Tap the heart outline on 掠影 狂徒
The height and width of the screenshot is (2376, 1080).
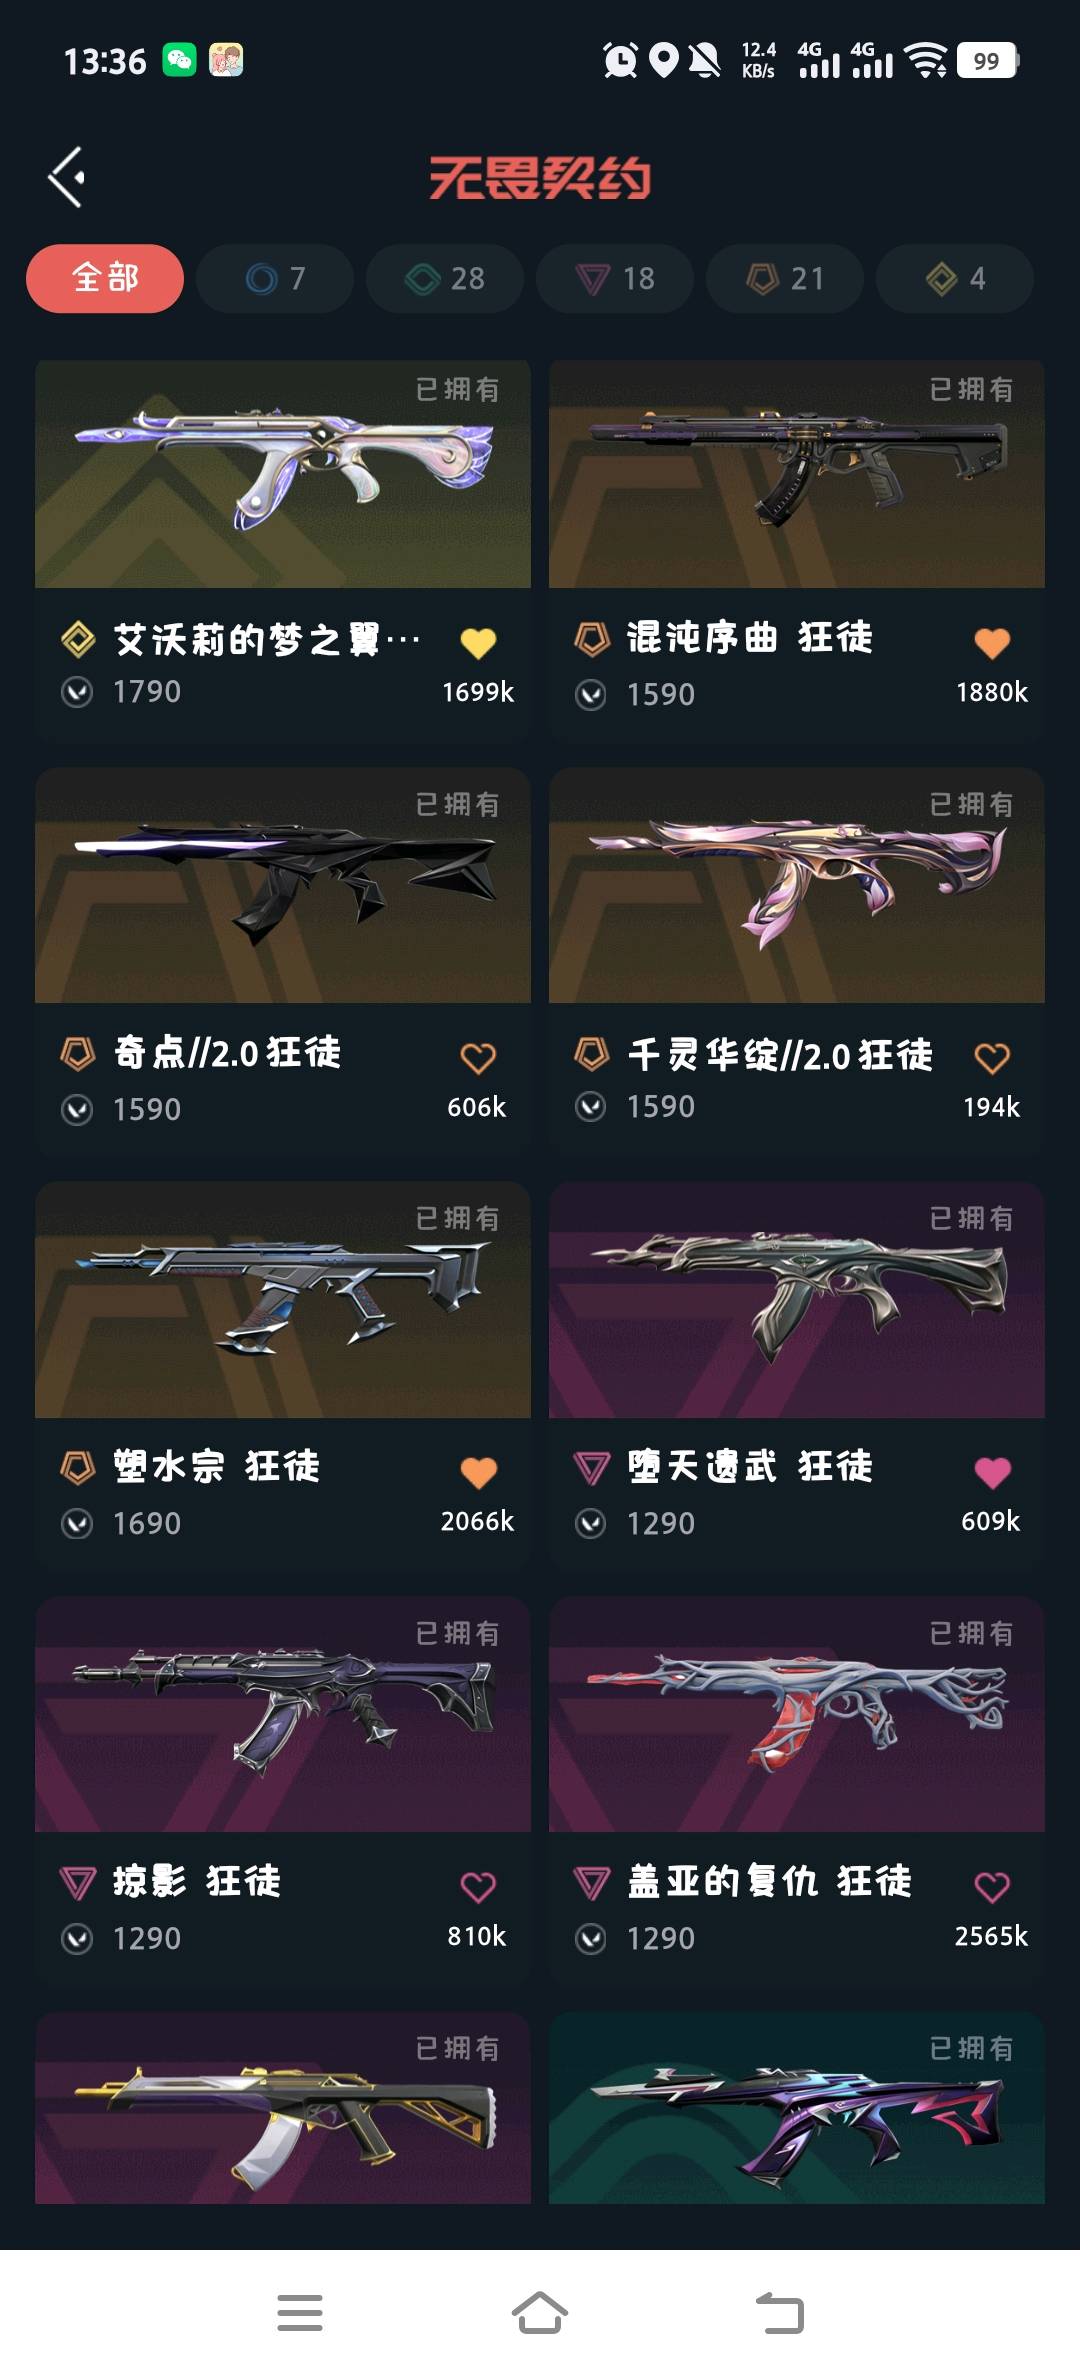pyautogui.click(x=478, y=1887)
